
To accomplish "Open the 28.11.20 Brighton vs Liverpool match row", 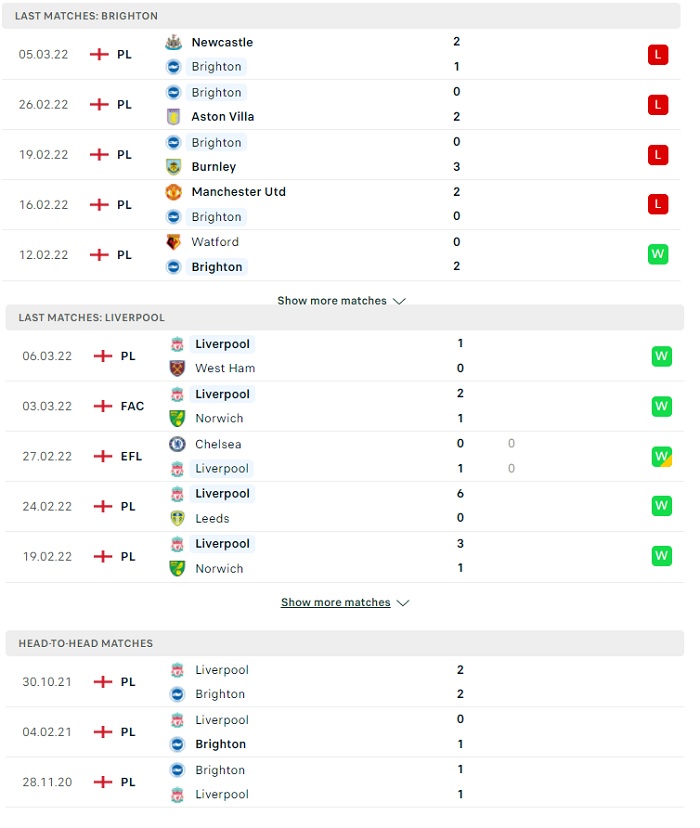I will click(345, 782).
